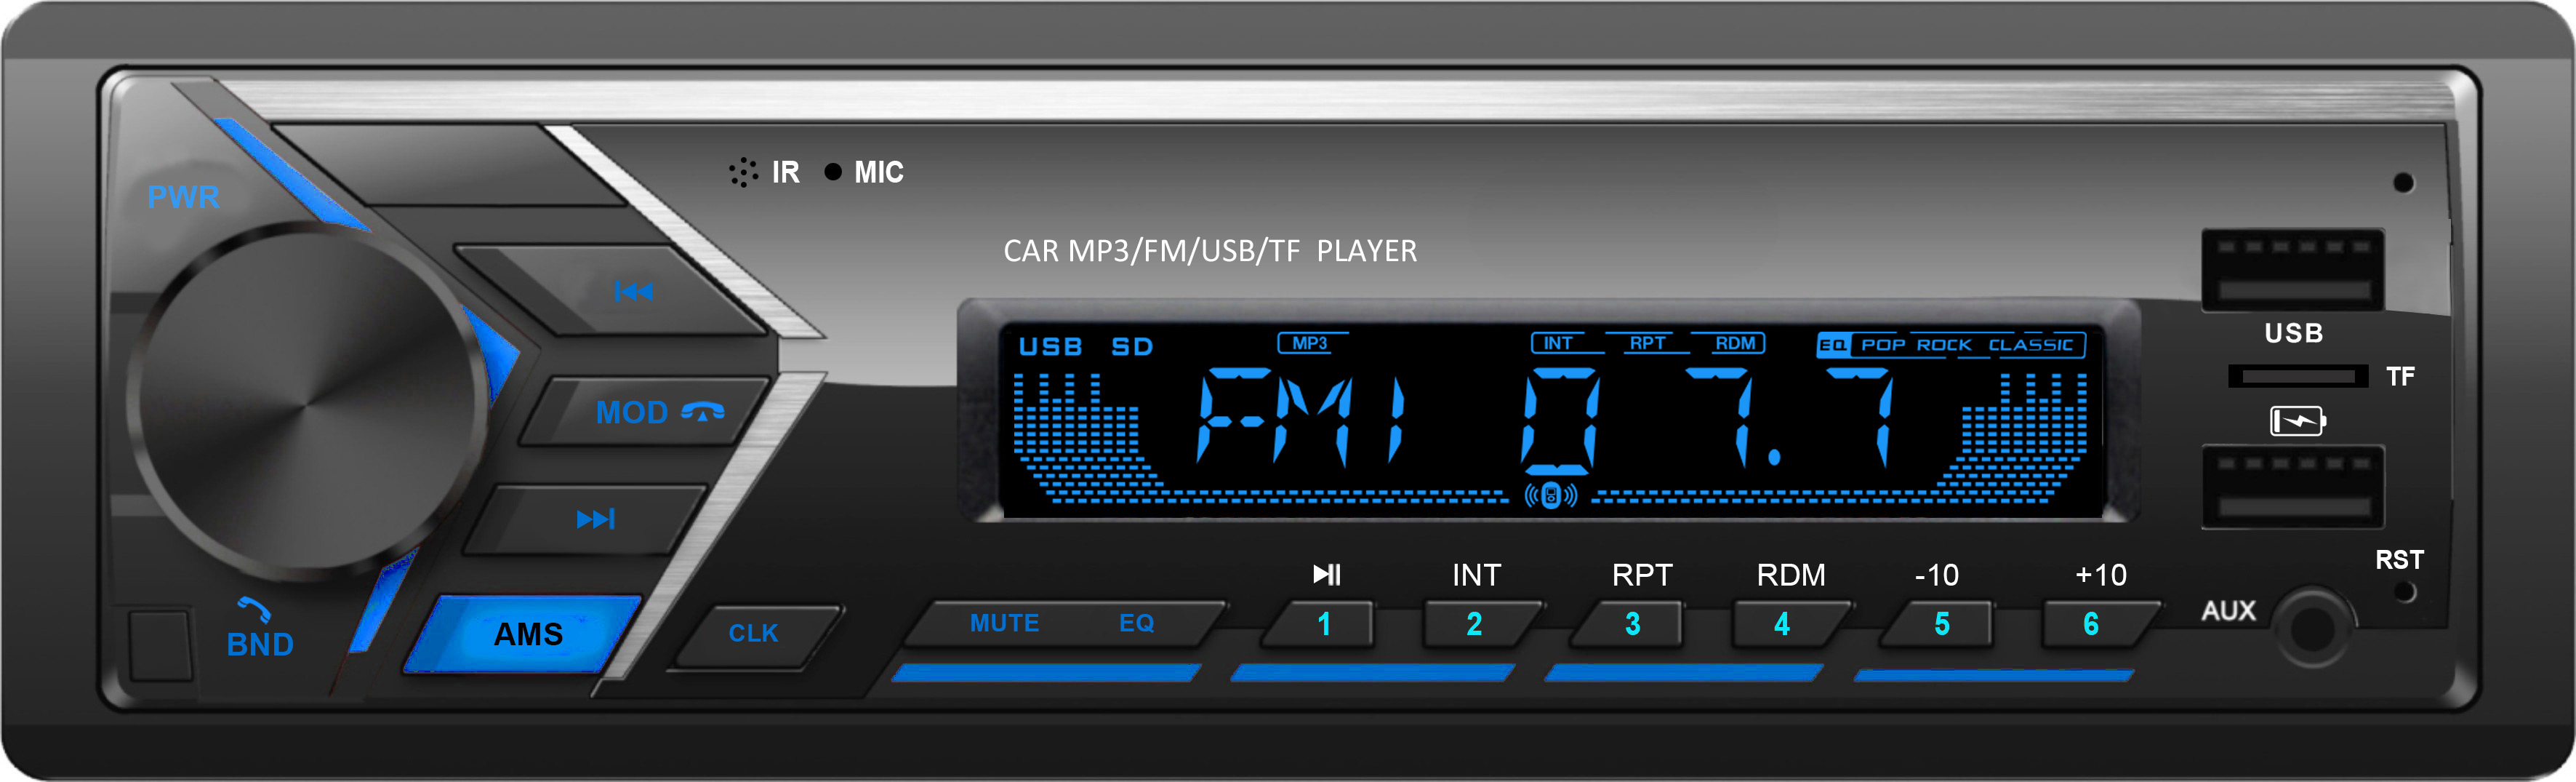Tap the MUTE label on the button

(1004, 623)
